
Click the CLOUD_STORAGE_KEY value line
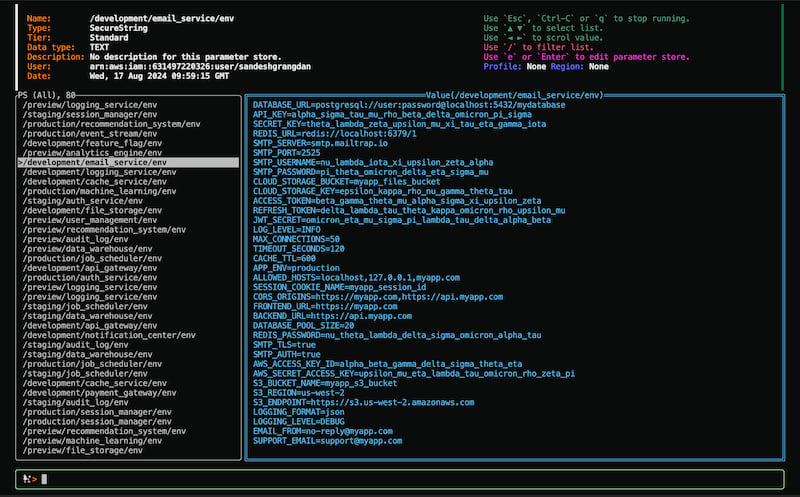coord(383,191)
